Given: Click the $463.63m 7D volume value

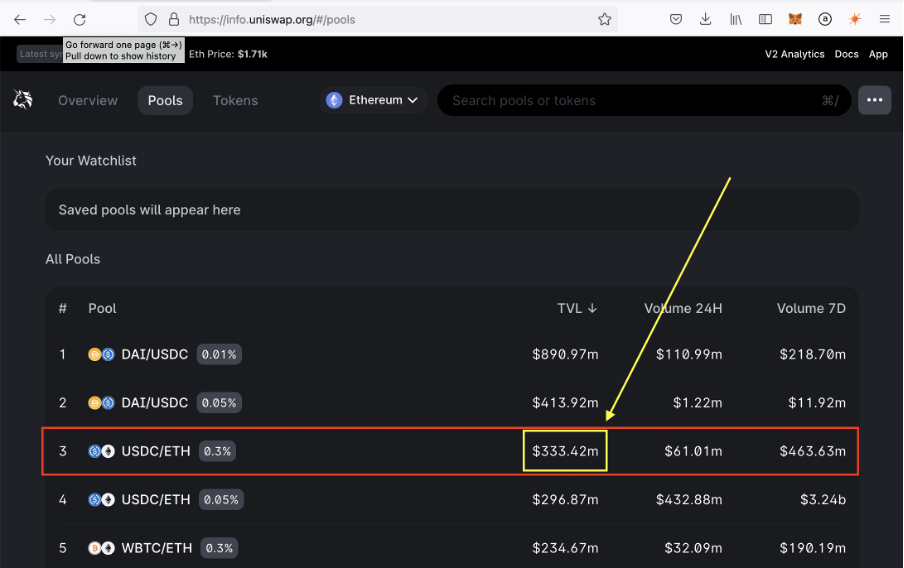Looking at the screenshot, I should click(x=812, y=451).
